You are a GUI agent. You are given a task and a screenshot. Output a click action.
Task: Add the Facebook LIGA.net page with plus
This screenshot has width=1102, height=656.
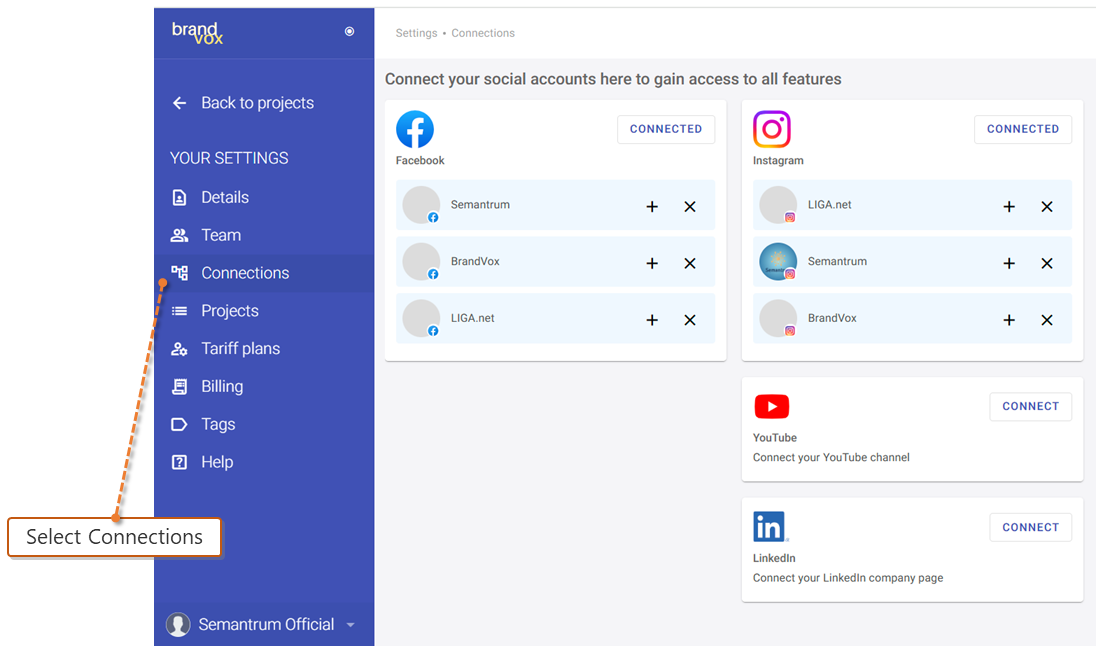[x=652, y=321]
